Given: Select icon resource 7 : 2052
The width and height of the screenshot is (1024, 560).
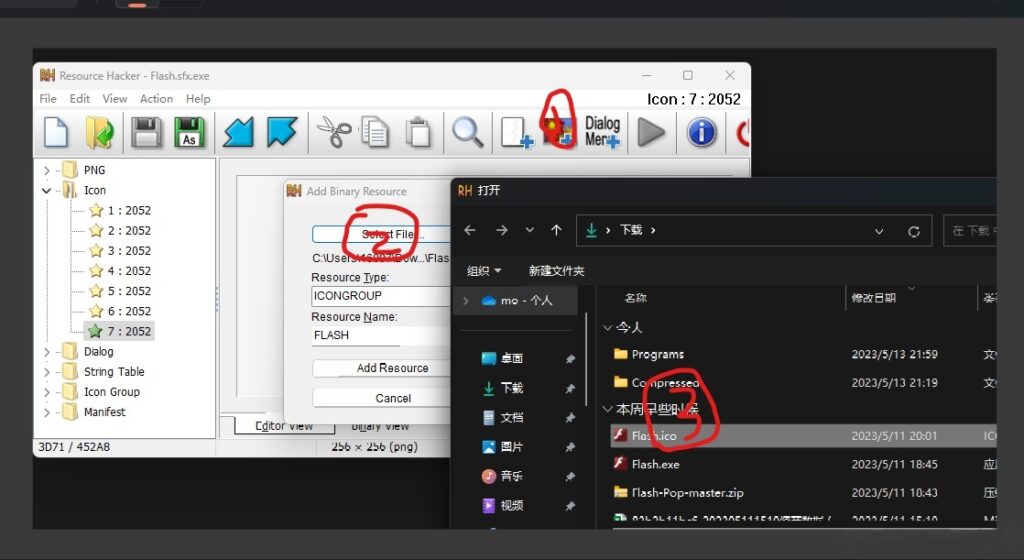Looking at the screenshot, I should (x=120, y=332).
